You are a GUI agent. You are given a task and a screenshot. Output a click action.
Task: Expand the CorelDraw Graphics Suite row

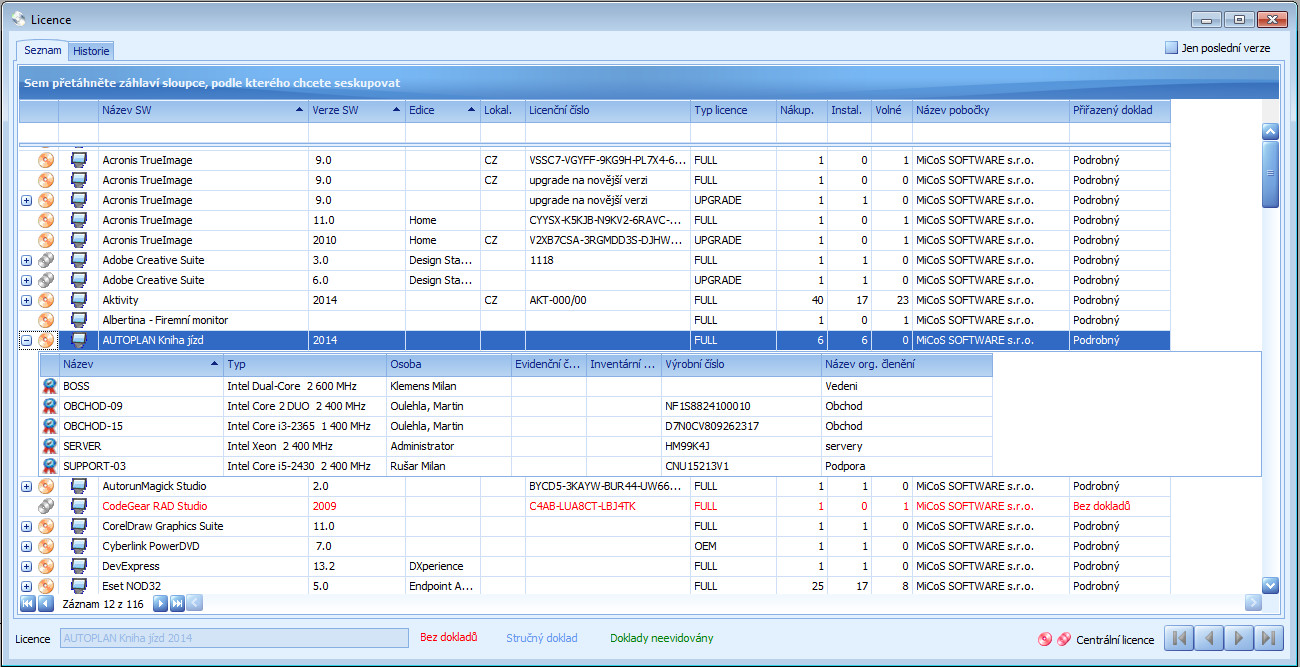click(x=26, y=526)
